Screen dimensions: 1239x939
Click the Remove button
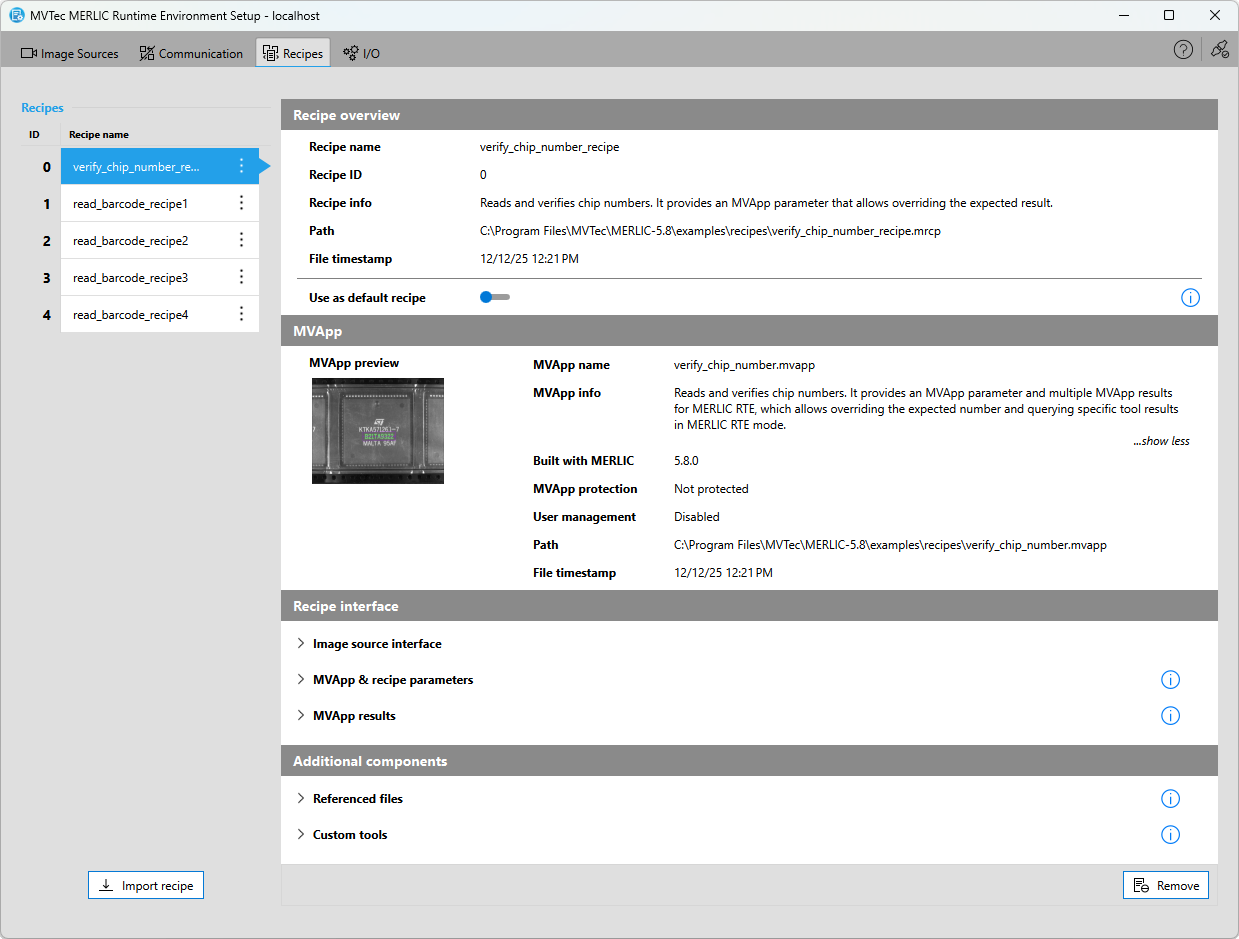tap(1166, 886)
